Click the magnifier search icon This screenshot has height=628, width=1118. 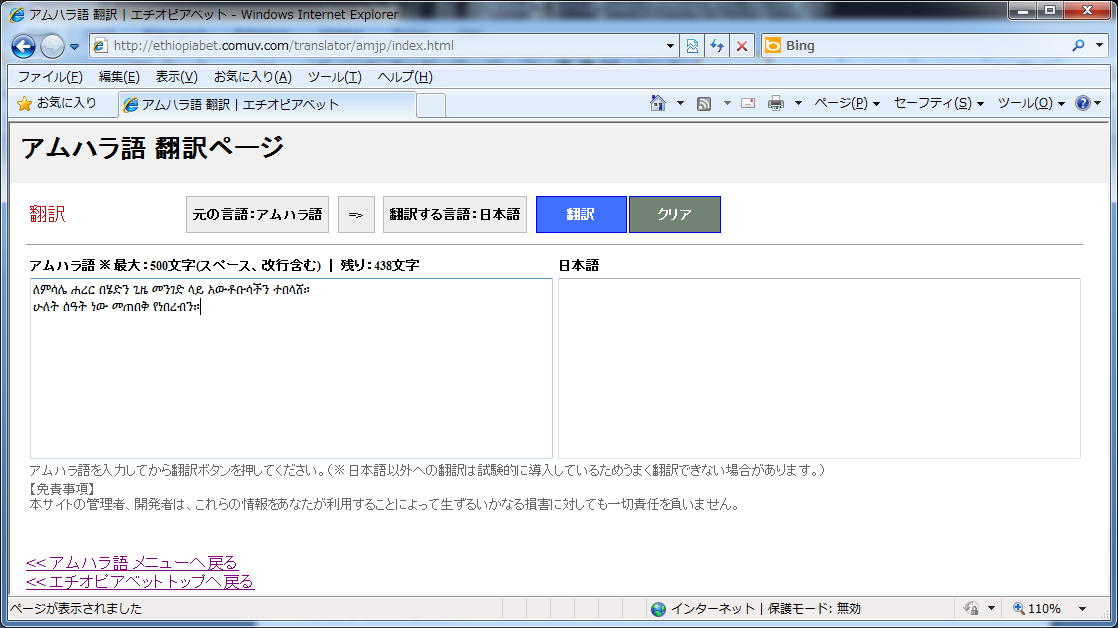(1078, 46)
